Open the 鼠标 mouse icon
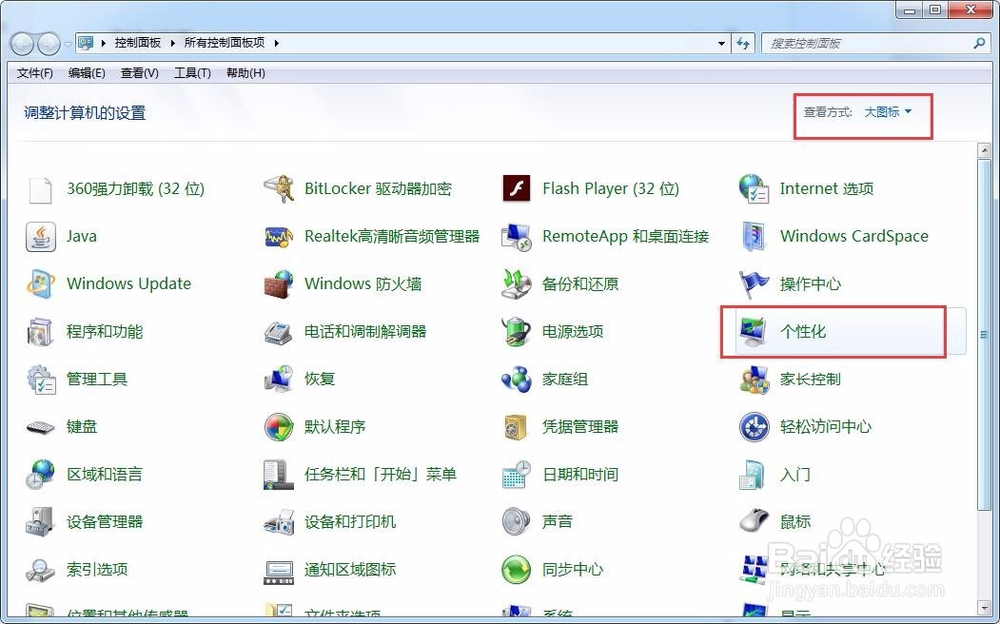 pos(754,521)
